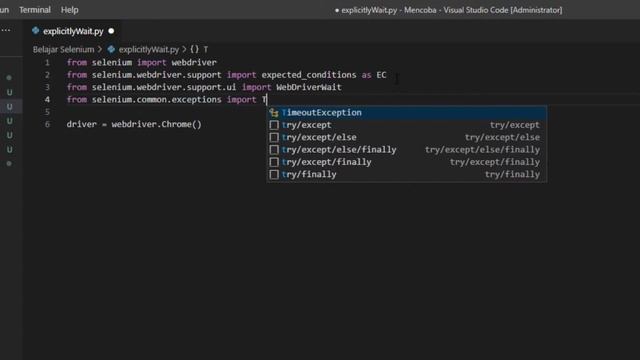
Task: Choose the try/finally snippet
Action: point(407,174)
